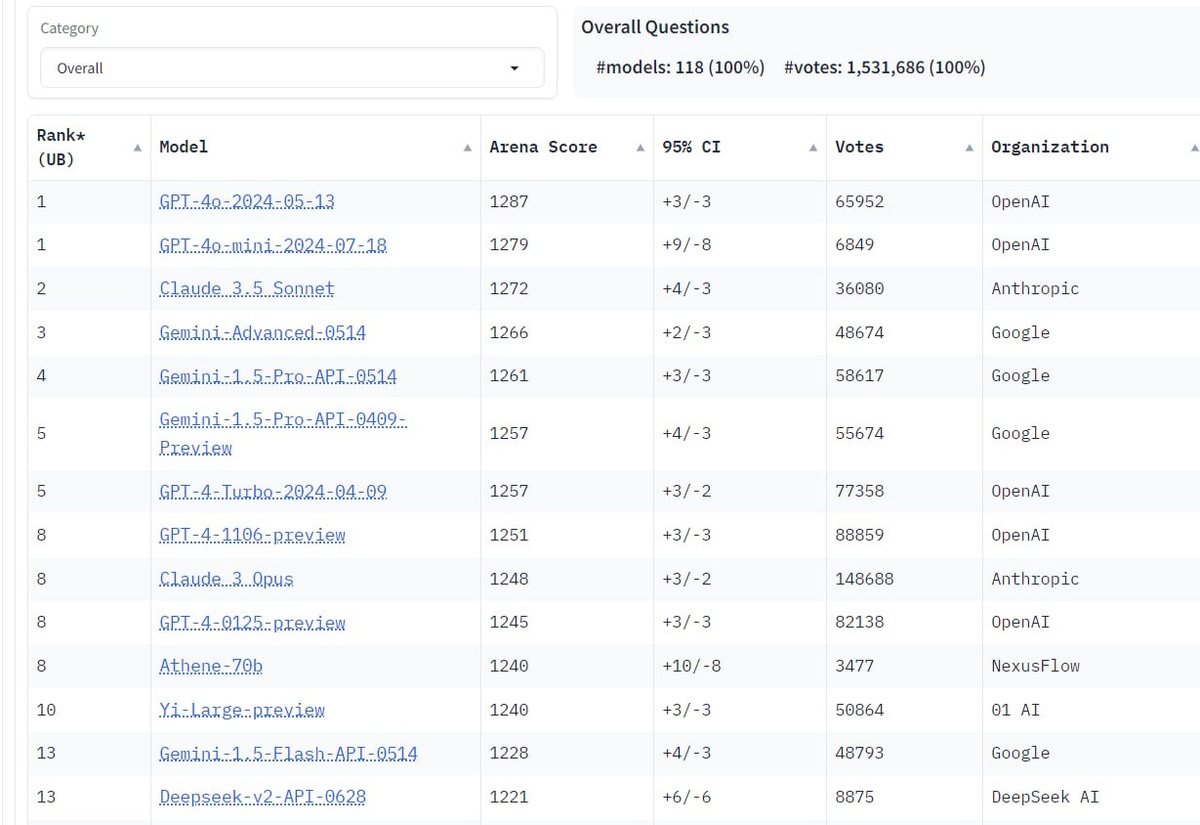This screenshot has height=825, width=1200.
Task: Sort by the Model column arrow
Action: 467,148
